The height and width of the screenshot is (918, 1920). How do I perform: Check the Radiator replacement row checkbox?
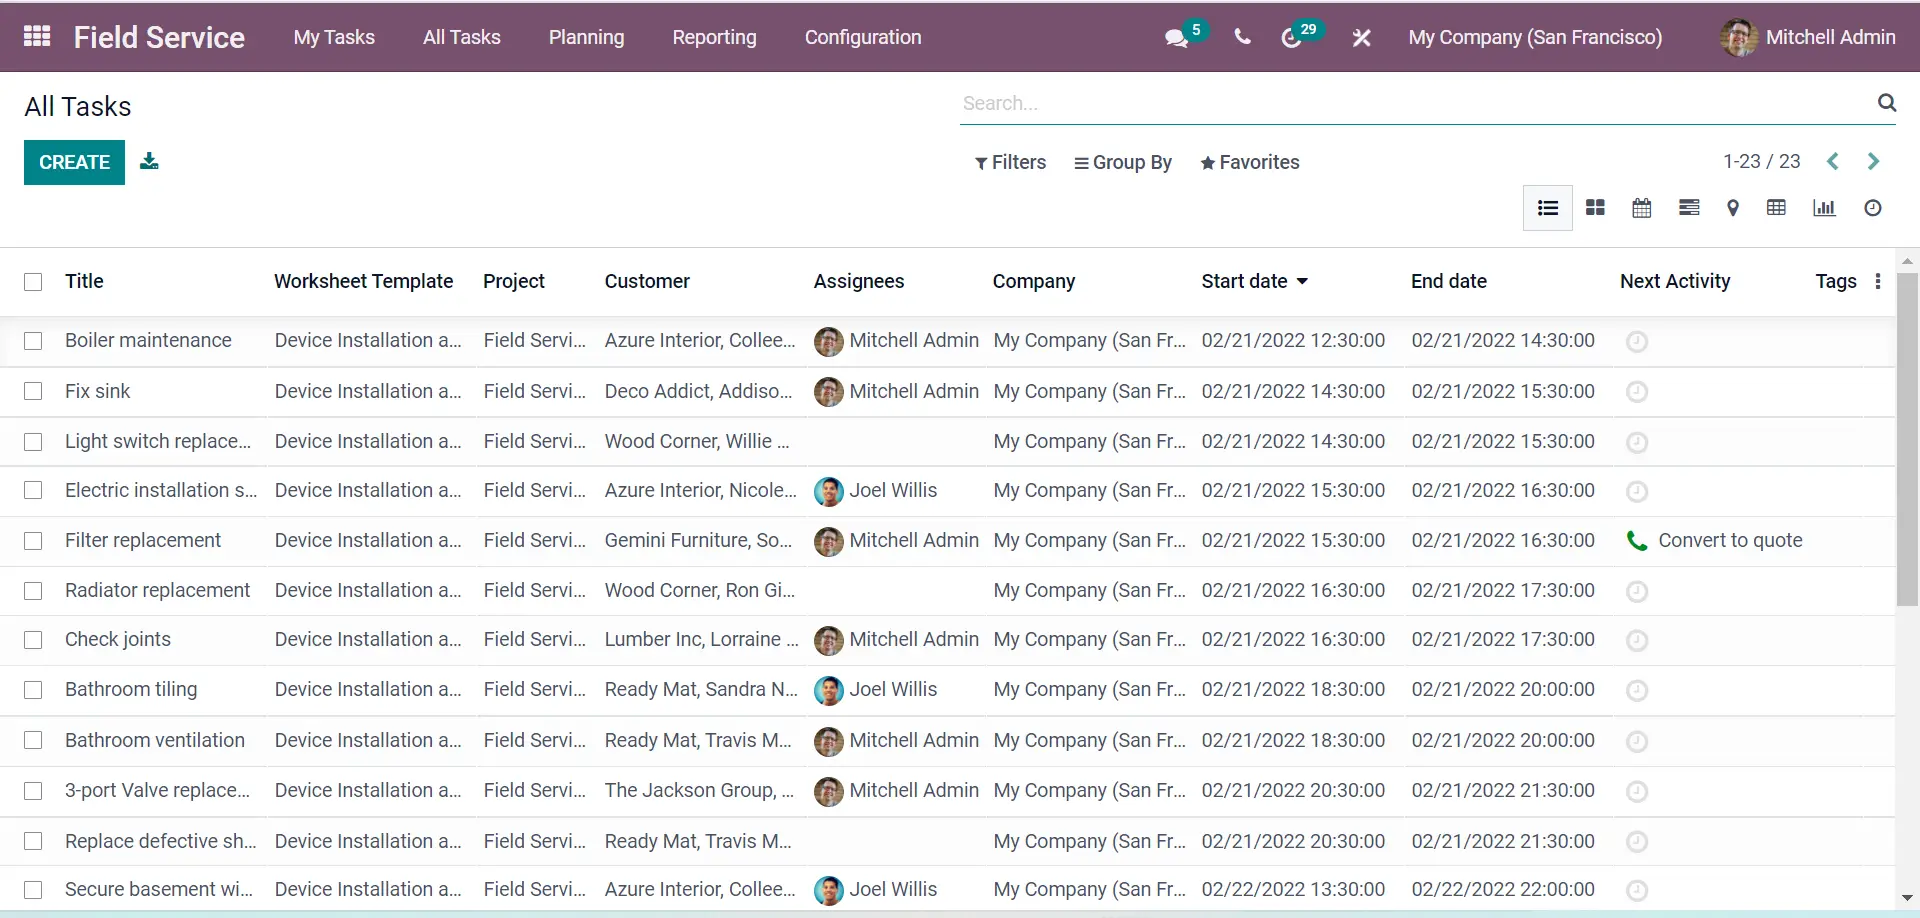click(x=33, y=591)
